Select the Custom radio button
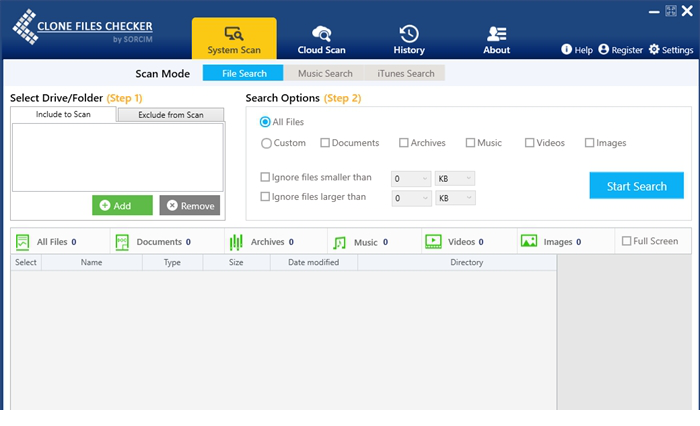This screenshot has height=426, width=700. 266,143
